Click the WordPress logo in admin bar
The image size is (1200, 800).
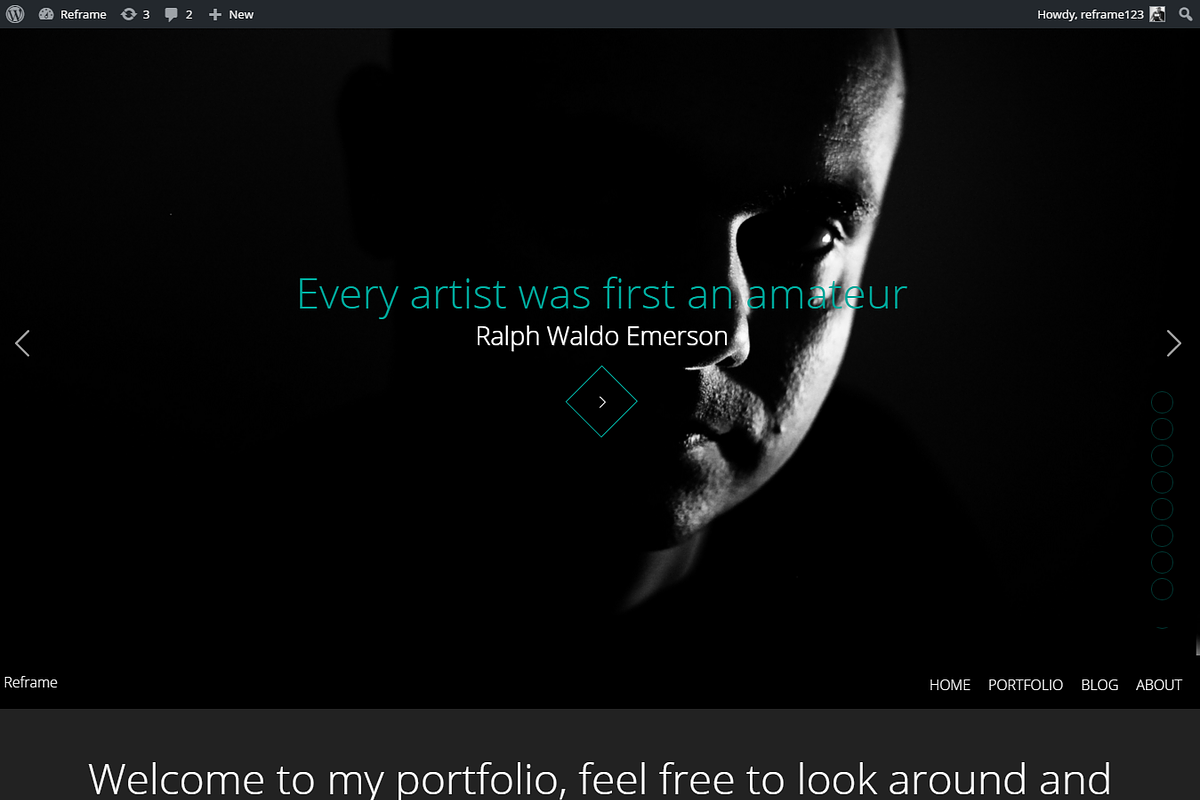pyautogui.click(x=14, y=14)
